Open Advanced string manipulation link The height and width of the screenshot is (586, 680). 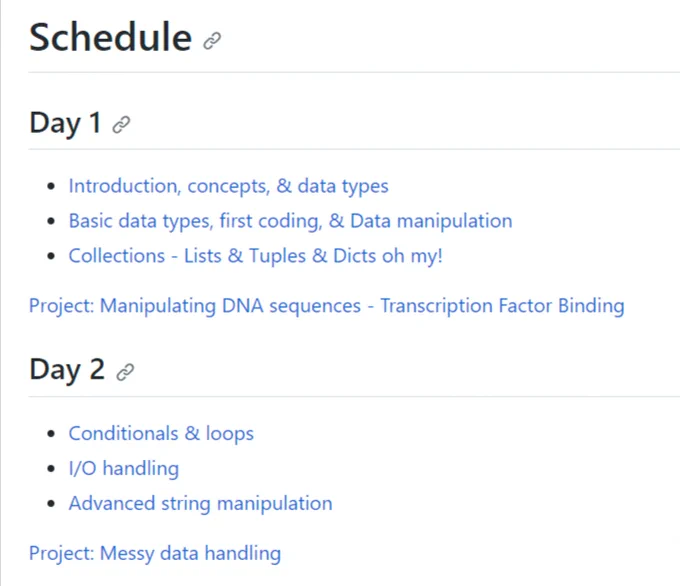(201, 504)
